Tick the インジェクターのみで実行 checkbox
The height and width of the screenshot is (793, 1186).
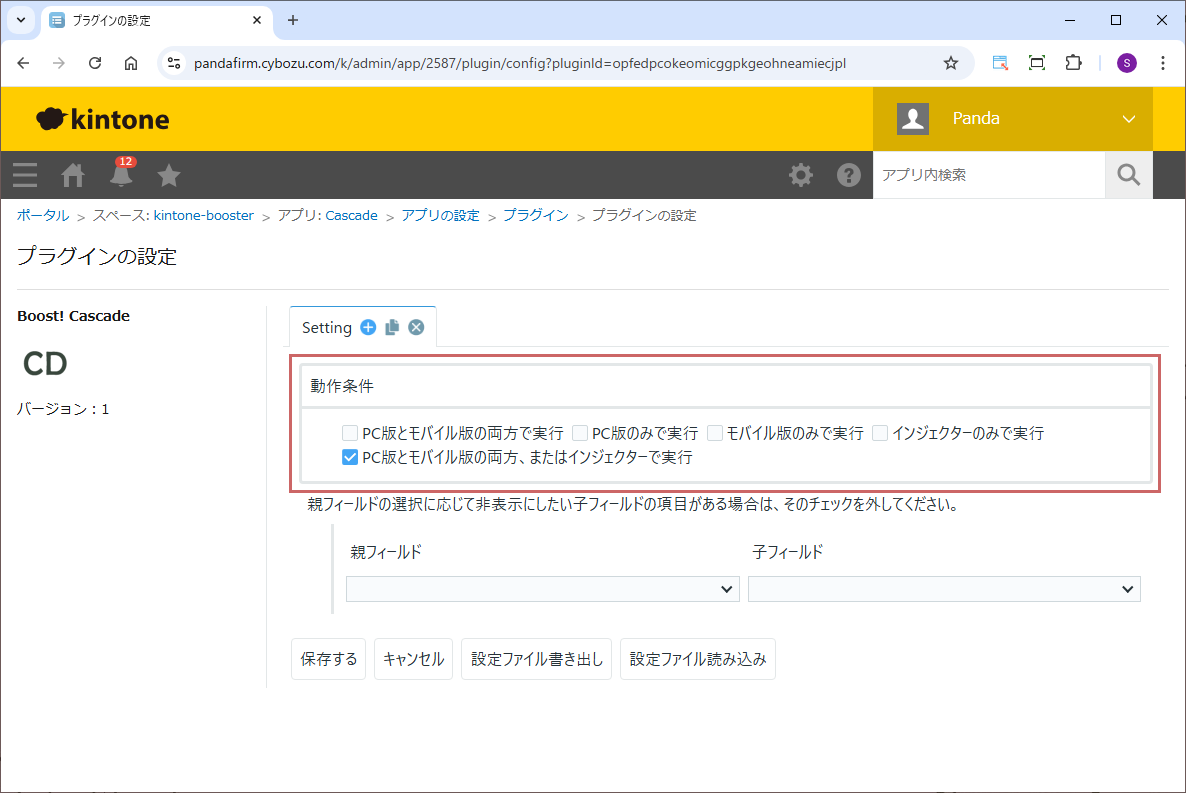click(880, 433)
